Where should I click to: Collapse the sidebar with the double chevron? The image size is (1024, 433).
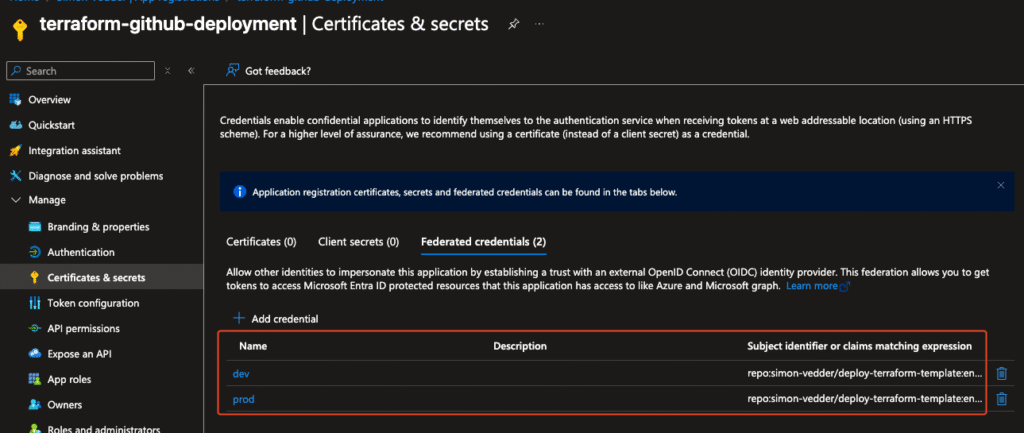pyautogui.click(x=190, y=71)
